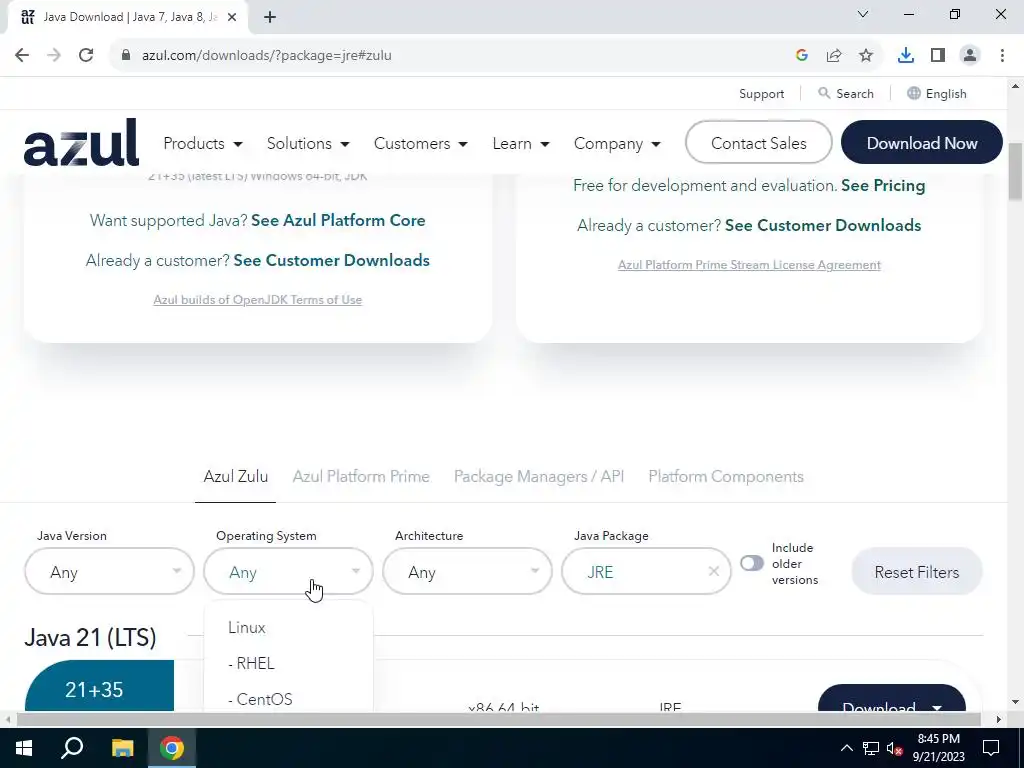Click the 21+35 version badge
Image resolution: width=1024 pixels, height=768 pixels.
pyautogui.click(x=99, y=686)
